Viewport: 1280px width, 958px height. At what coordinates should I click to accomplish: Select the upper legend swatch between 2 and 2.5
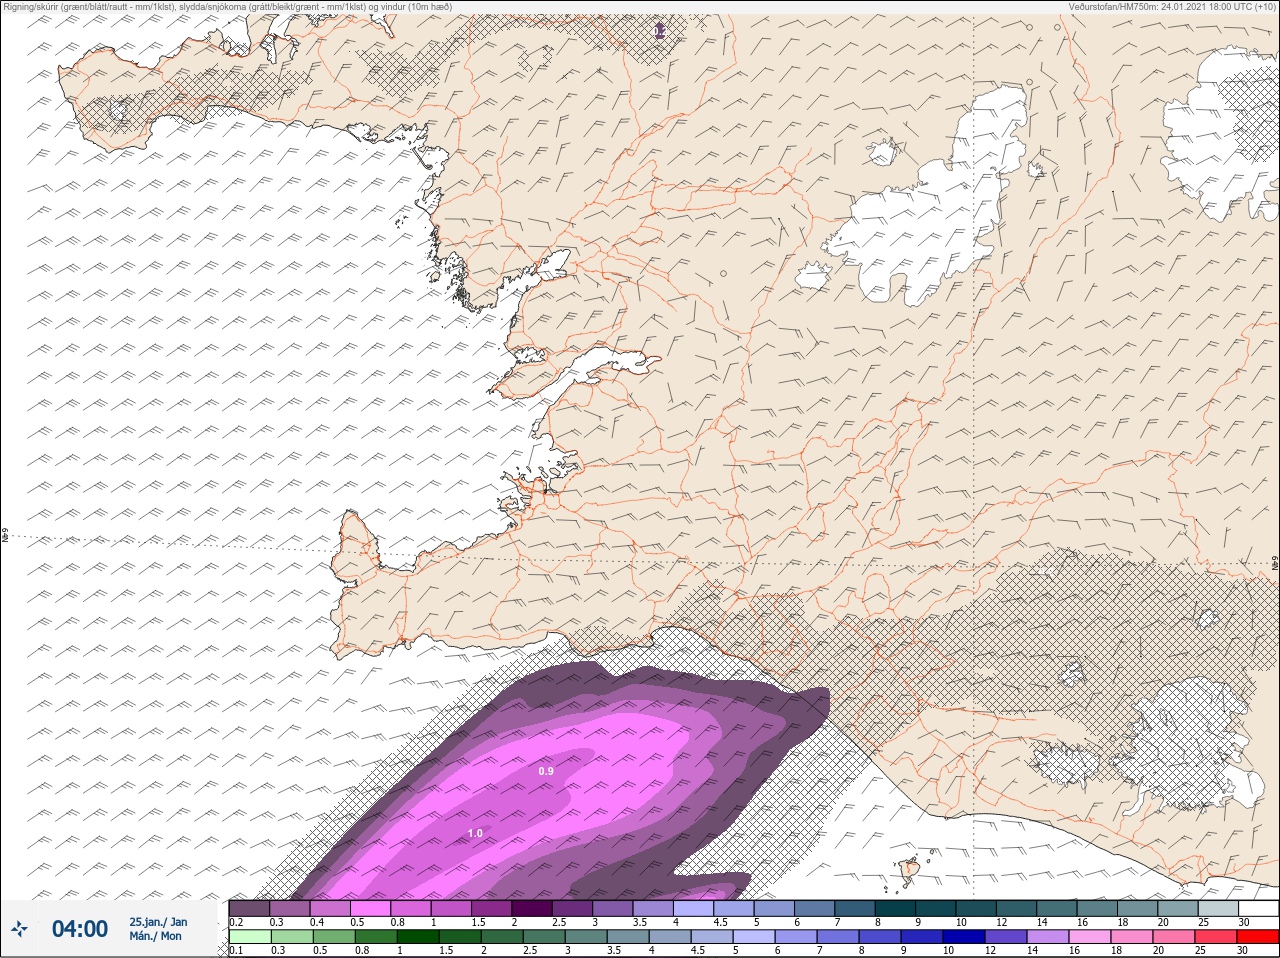pyautogui.click(x=532, y=908)
